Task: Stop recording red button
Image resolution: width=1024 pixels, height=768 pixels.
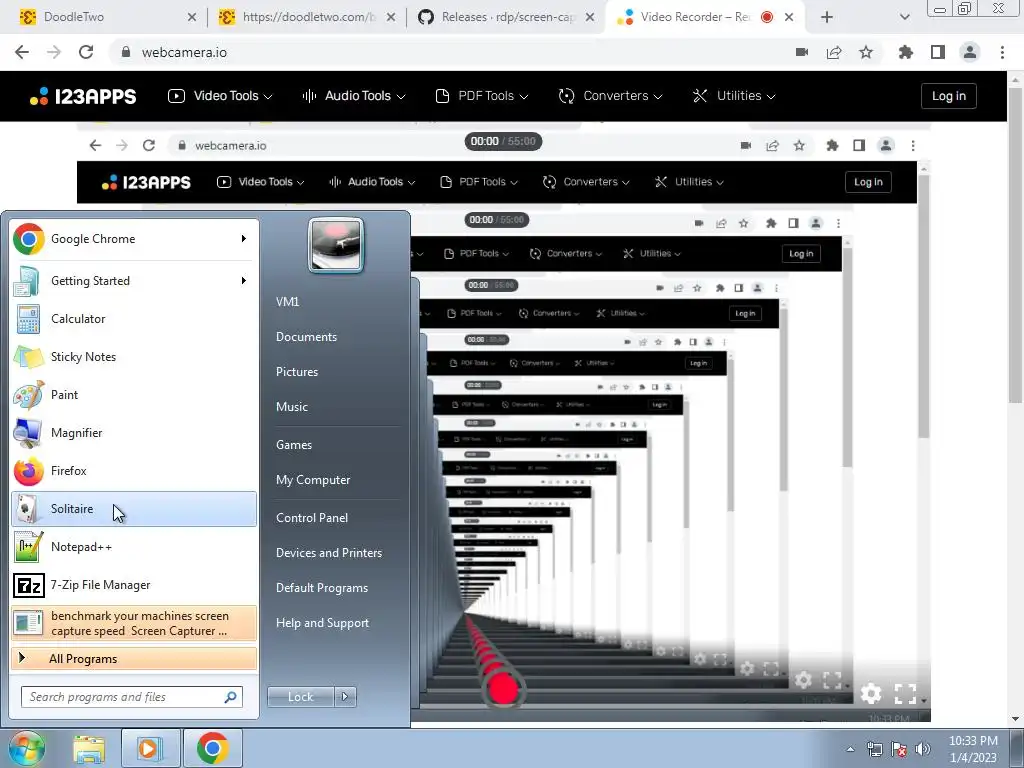Action: (503, 688)
